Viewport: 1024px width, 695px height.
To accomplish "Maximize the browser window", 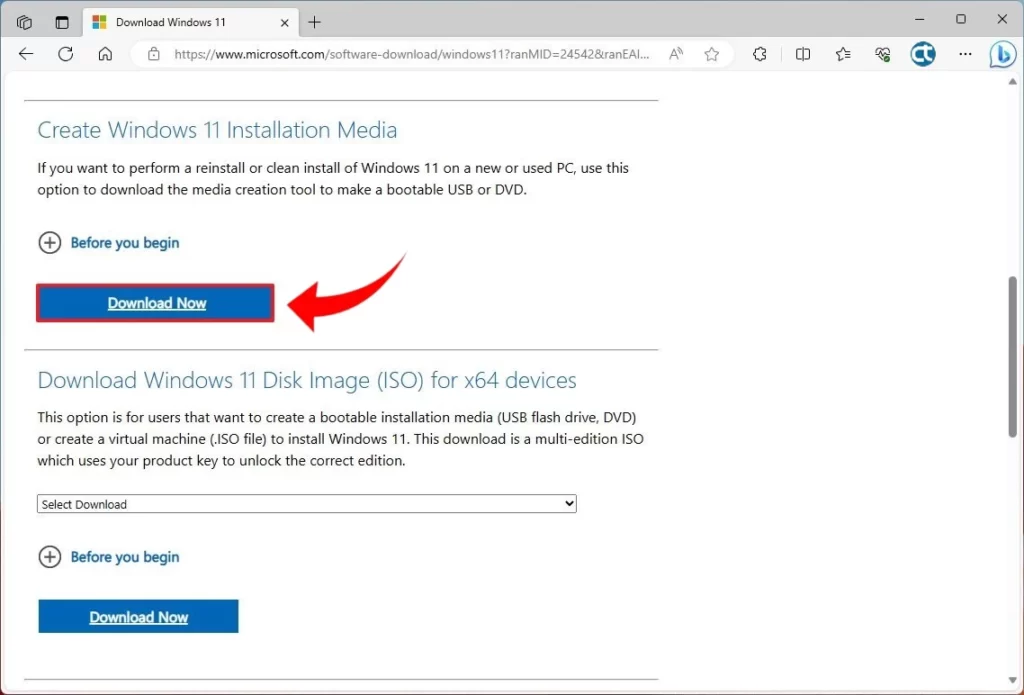I will coord(961,20).
